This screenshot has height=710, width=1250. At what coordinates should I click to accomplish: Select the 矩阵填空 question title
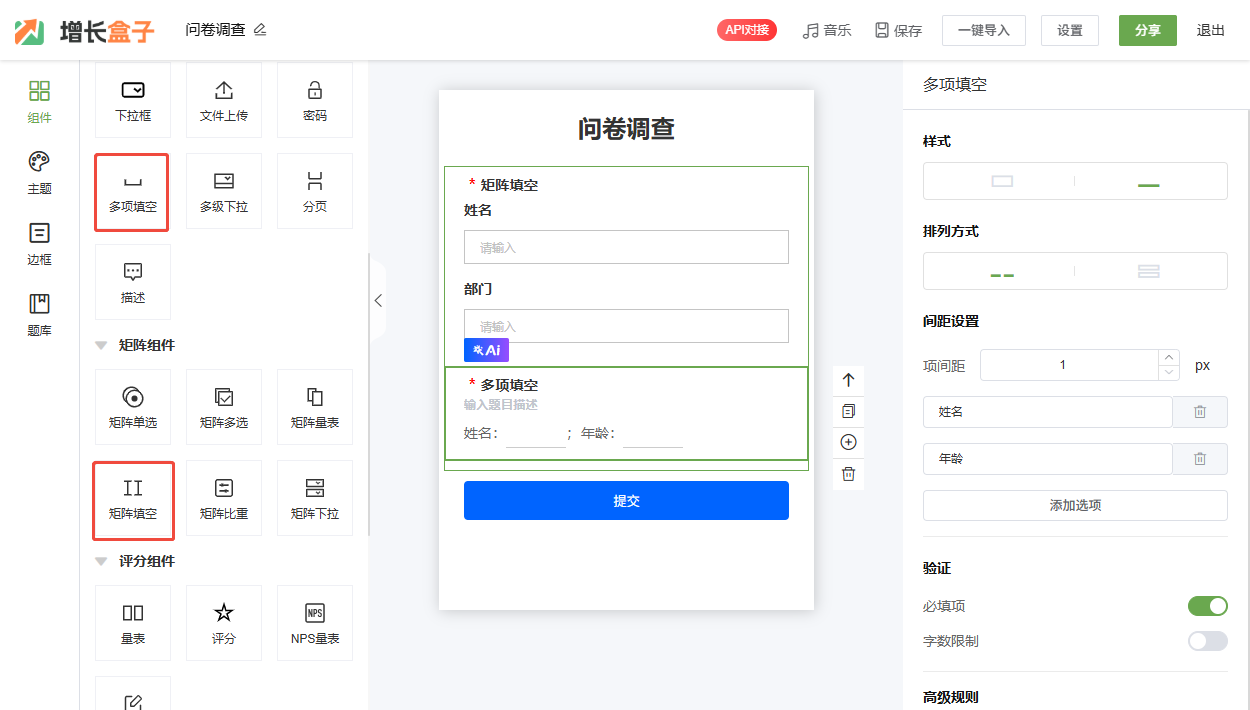[x=509, y=185]
